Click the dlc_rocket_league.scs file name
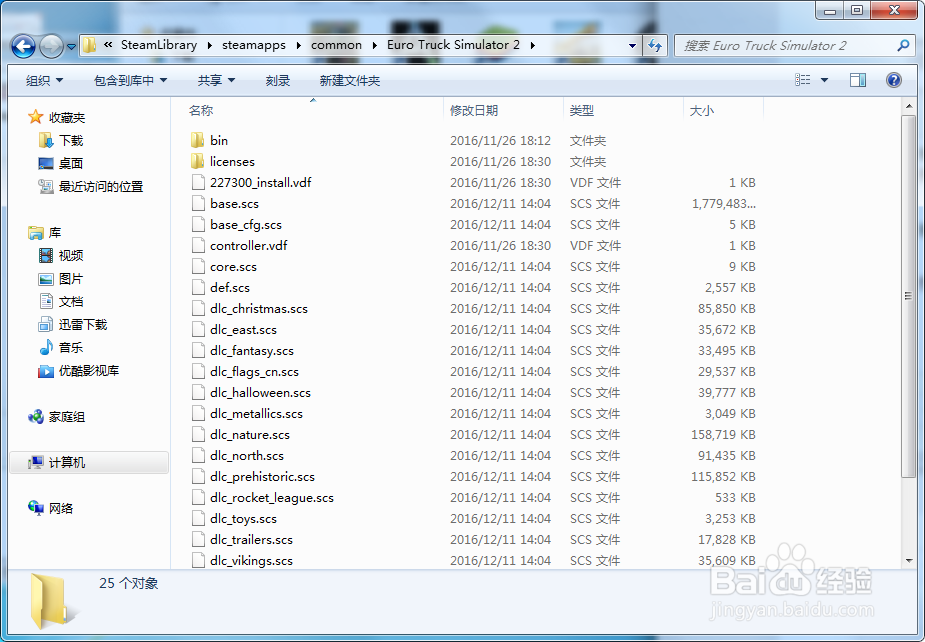The height and width of the screenshot is (642, 925). pos(271,498)
